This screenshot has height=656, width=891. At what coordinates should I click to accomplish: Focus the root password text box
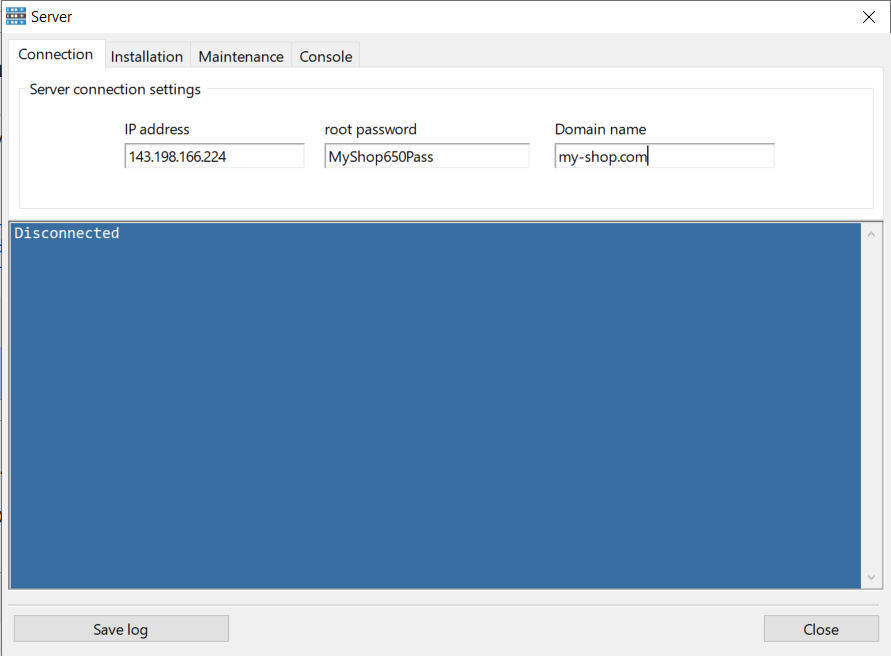pos(427,156)
